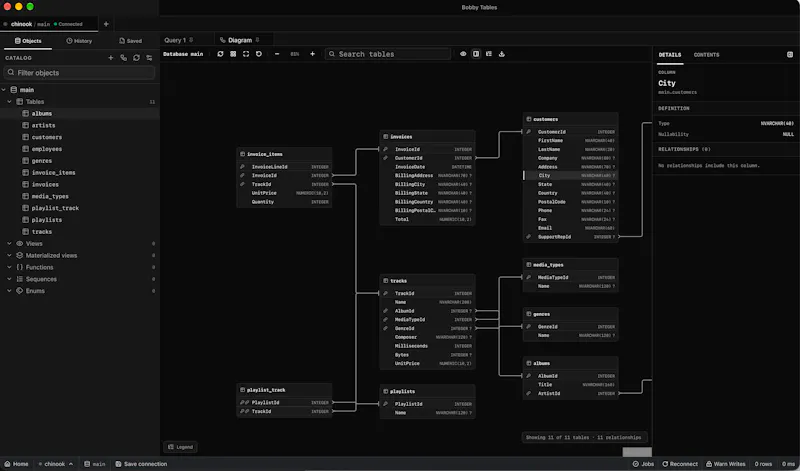
Task: Switch to the CONTENTS panel tab
Action: coord(706,55)
